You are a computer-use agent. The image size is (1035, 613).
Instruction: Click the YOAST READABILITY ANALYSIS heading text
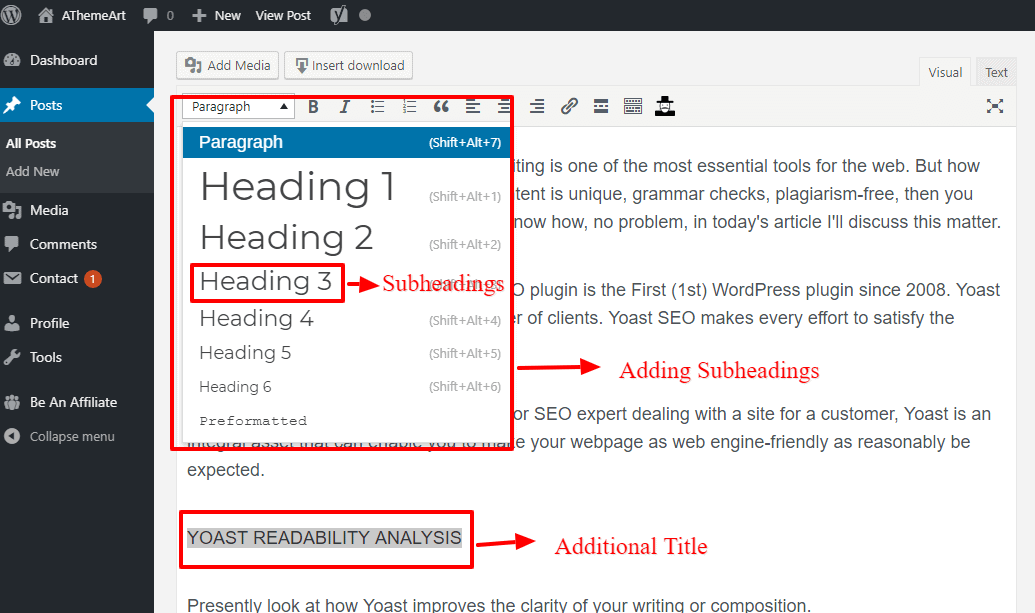click(324, 538)
